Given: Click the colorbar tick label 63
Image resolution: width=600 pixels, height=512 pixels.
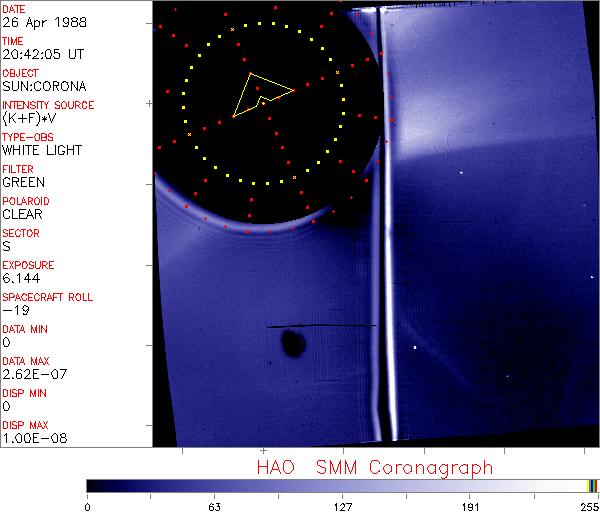Looking at the screenshot, I should 214,505.
